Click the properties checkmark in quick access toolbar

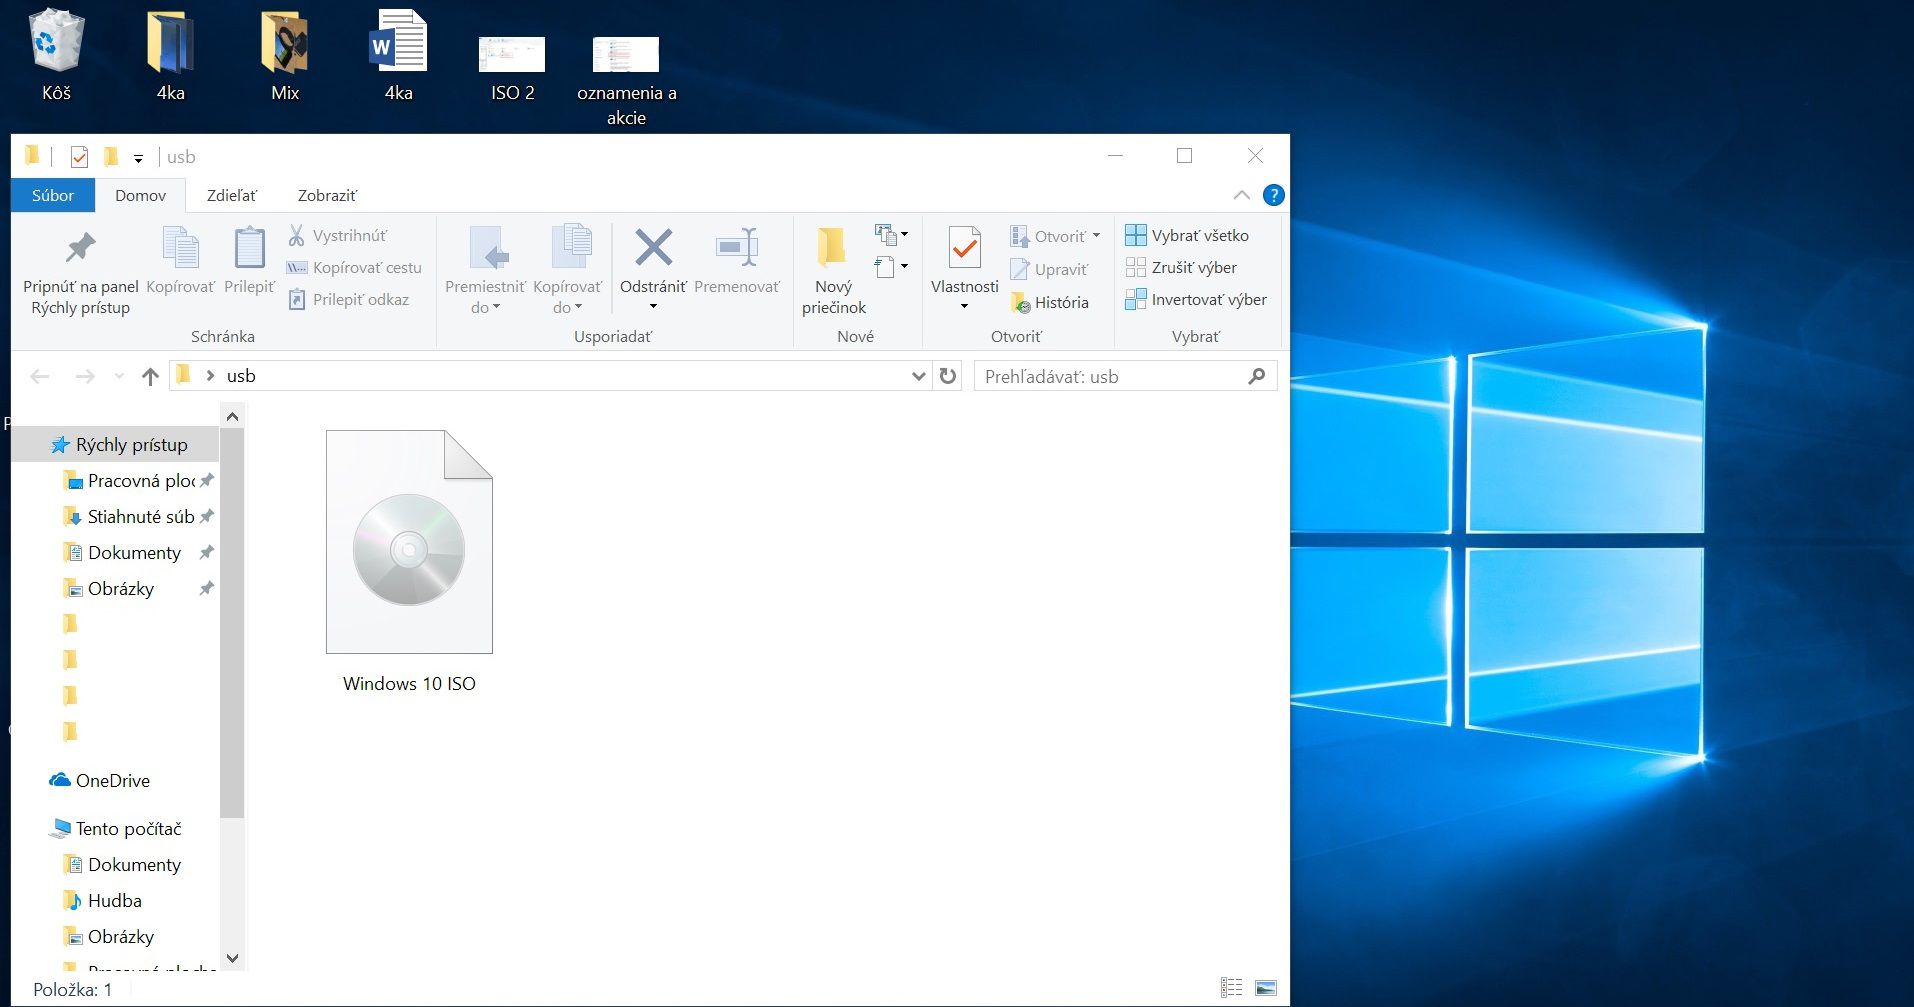(x=79, y=157)
